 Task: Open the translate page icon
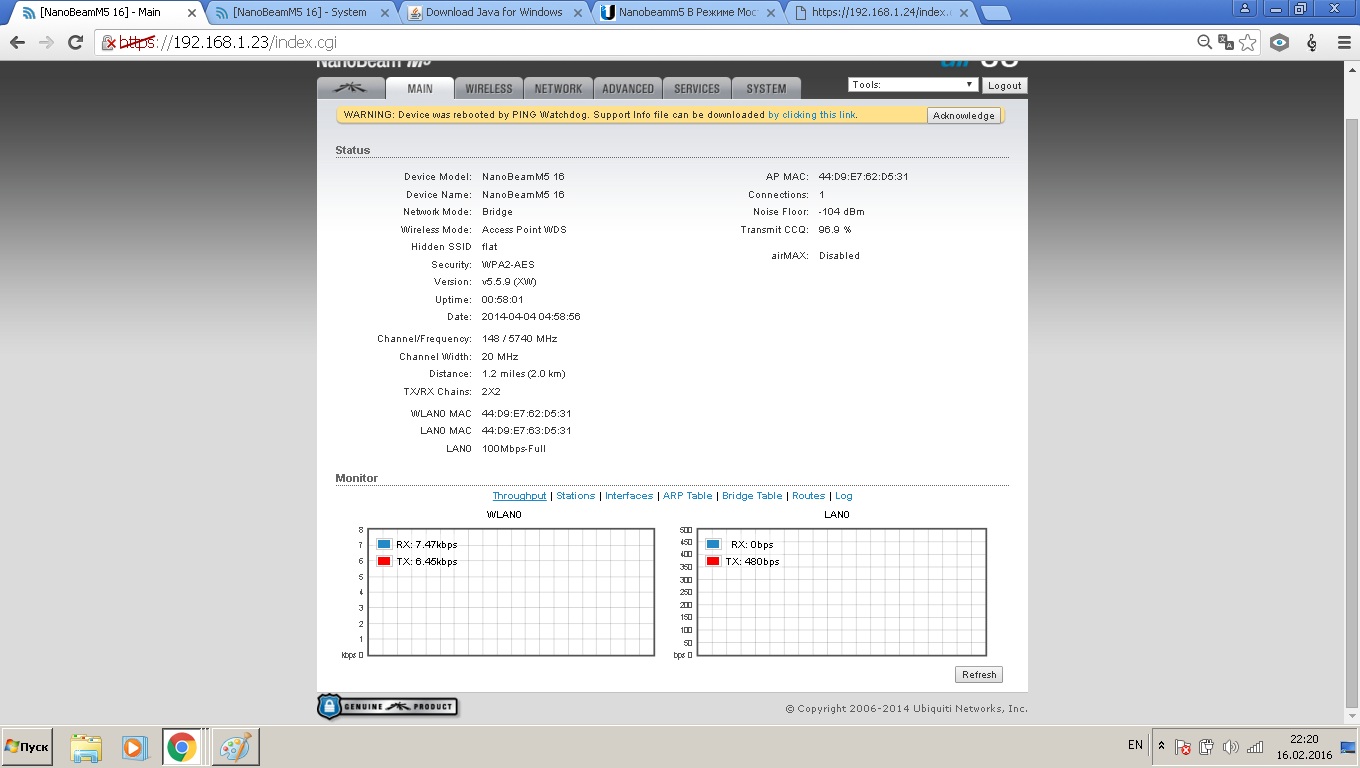pyautogui.click(x=1226, y=42)
